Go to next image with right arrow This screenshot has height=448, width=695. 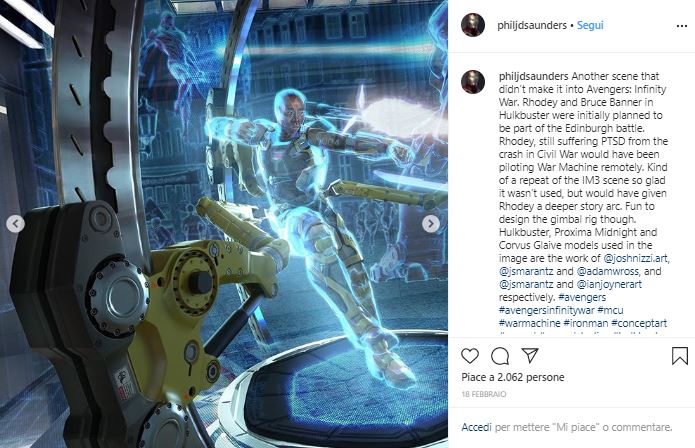click(x=430, y=224)
